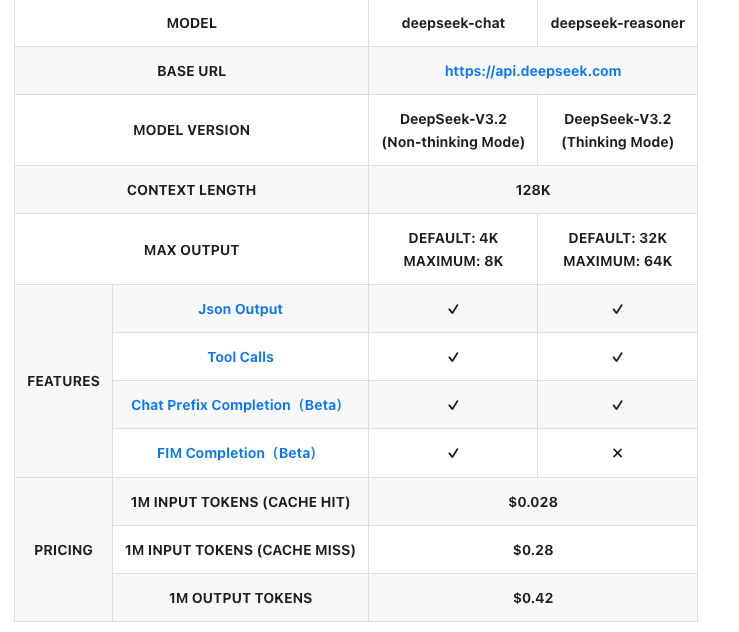Click the FIM Completion cross mark for deepseek-reasoner
The height and width of the screenshot is (632, 739).
[617, 453]
